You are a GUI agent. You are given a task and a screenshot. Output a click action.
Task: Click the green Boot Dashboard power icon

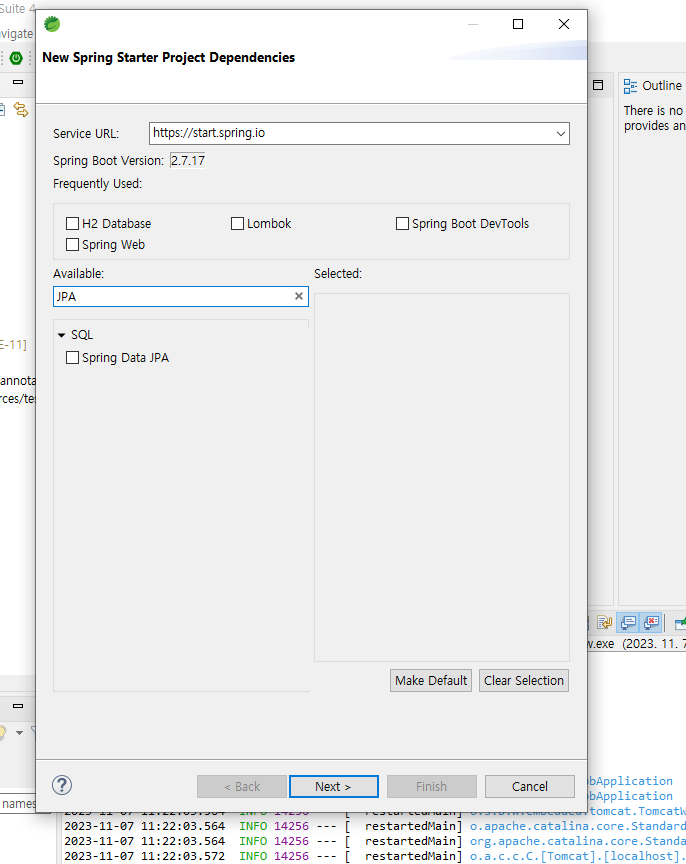click(16, 58)
